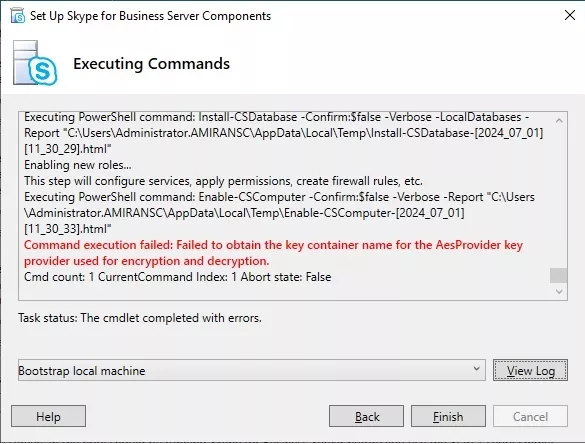Click the empty scrollbar track above the thumb

(x=559, y=198)
